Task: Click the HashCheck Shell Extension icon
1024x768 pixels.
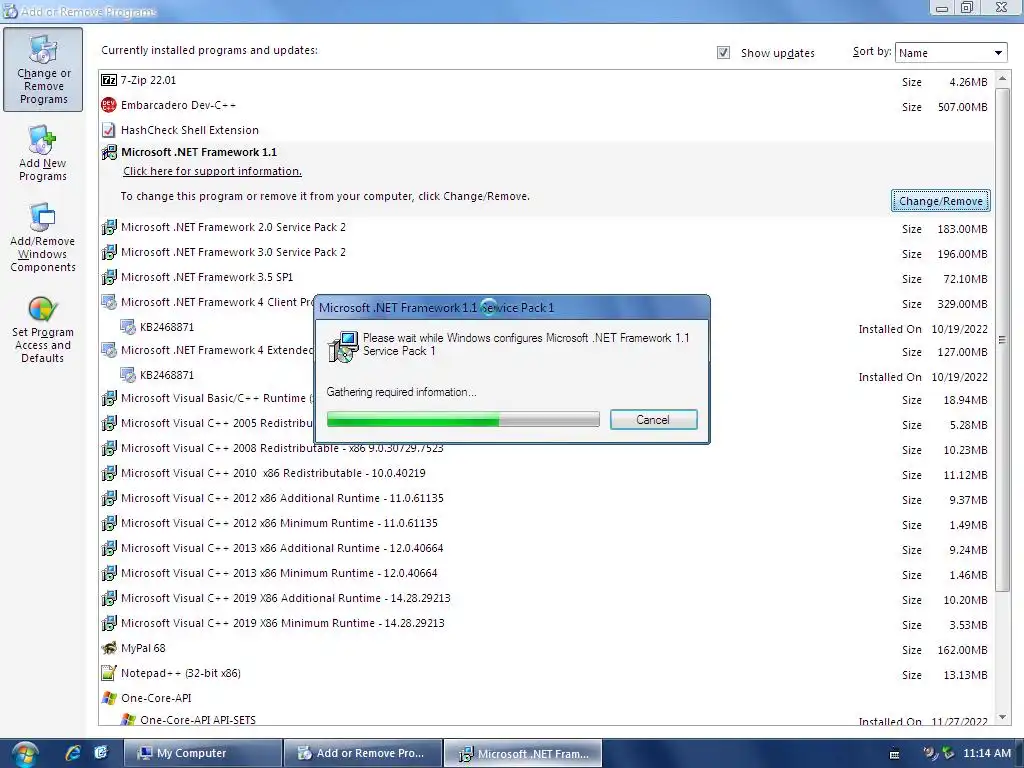Action: click(109, 130)
